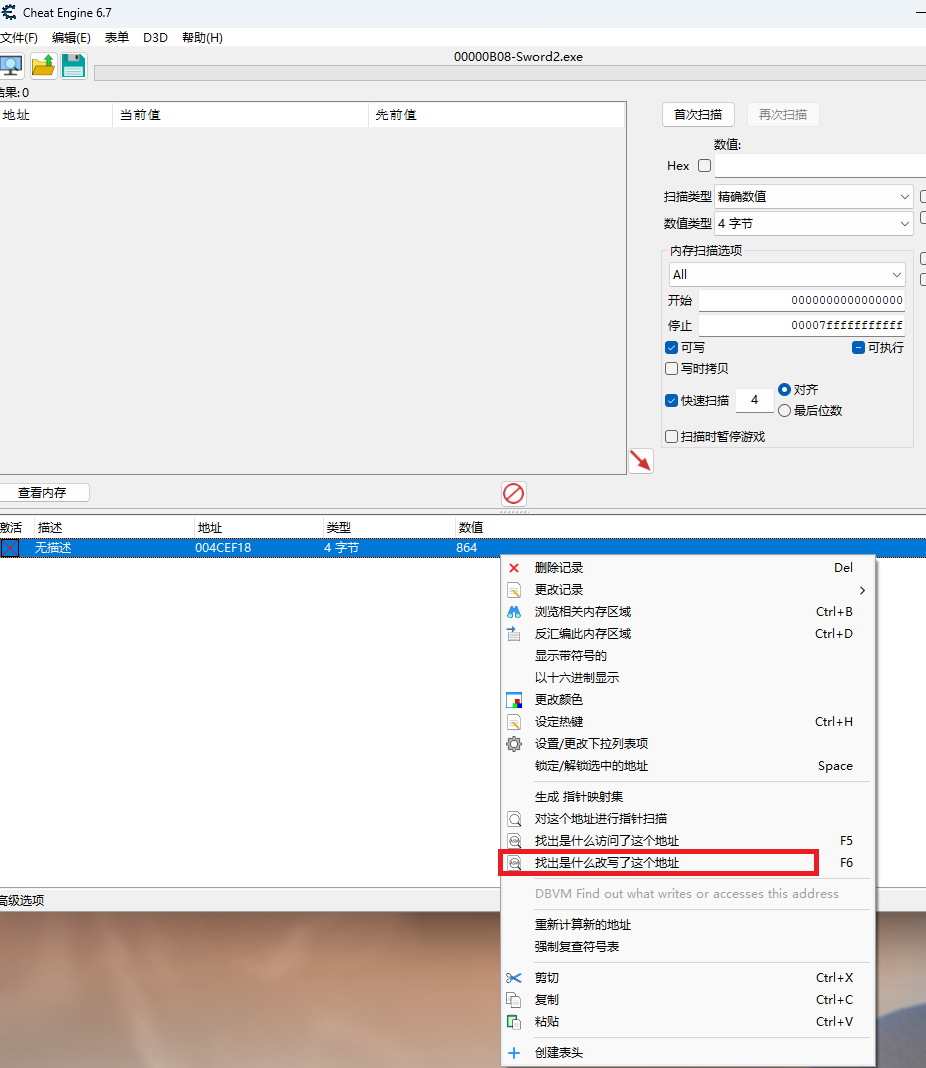Expand the 更改记录 submenu arrow
Screen dimensions: 926x1068
click(862, 590)
